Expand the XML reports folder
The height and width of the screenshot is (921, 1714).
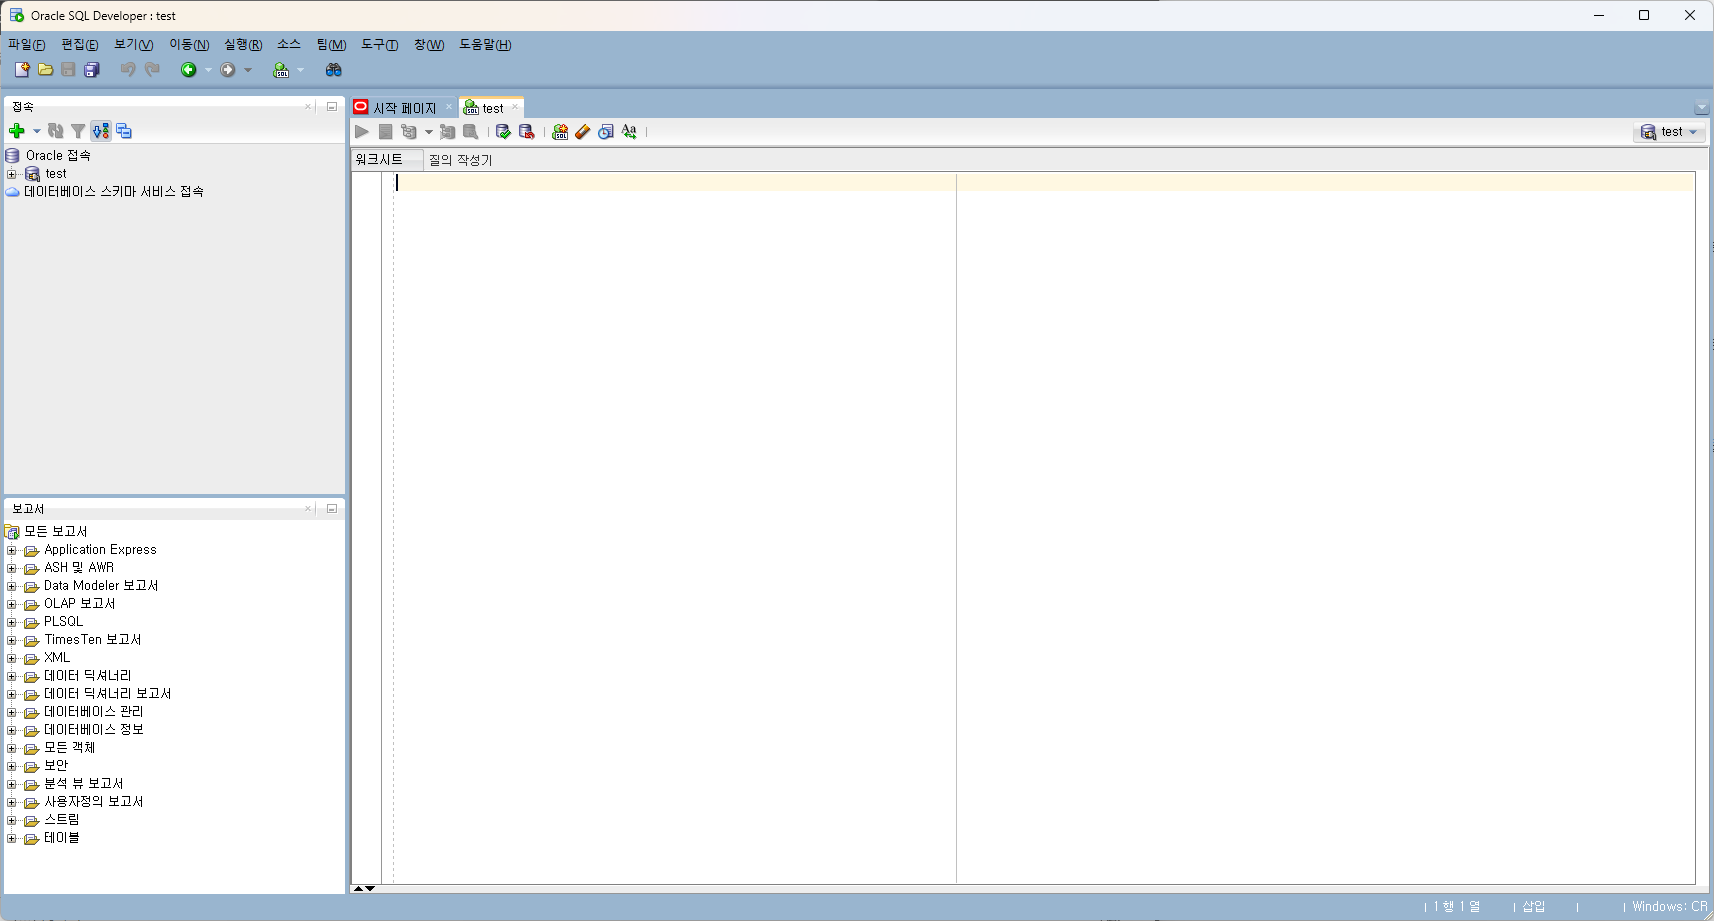click(12, 658)
